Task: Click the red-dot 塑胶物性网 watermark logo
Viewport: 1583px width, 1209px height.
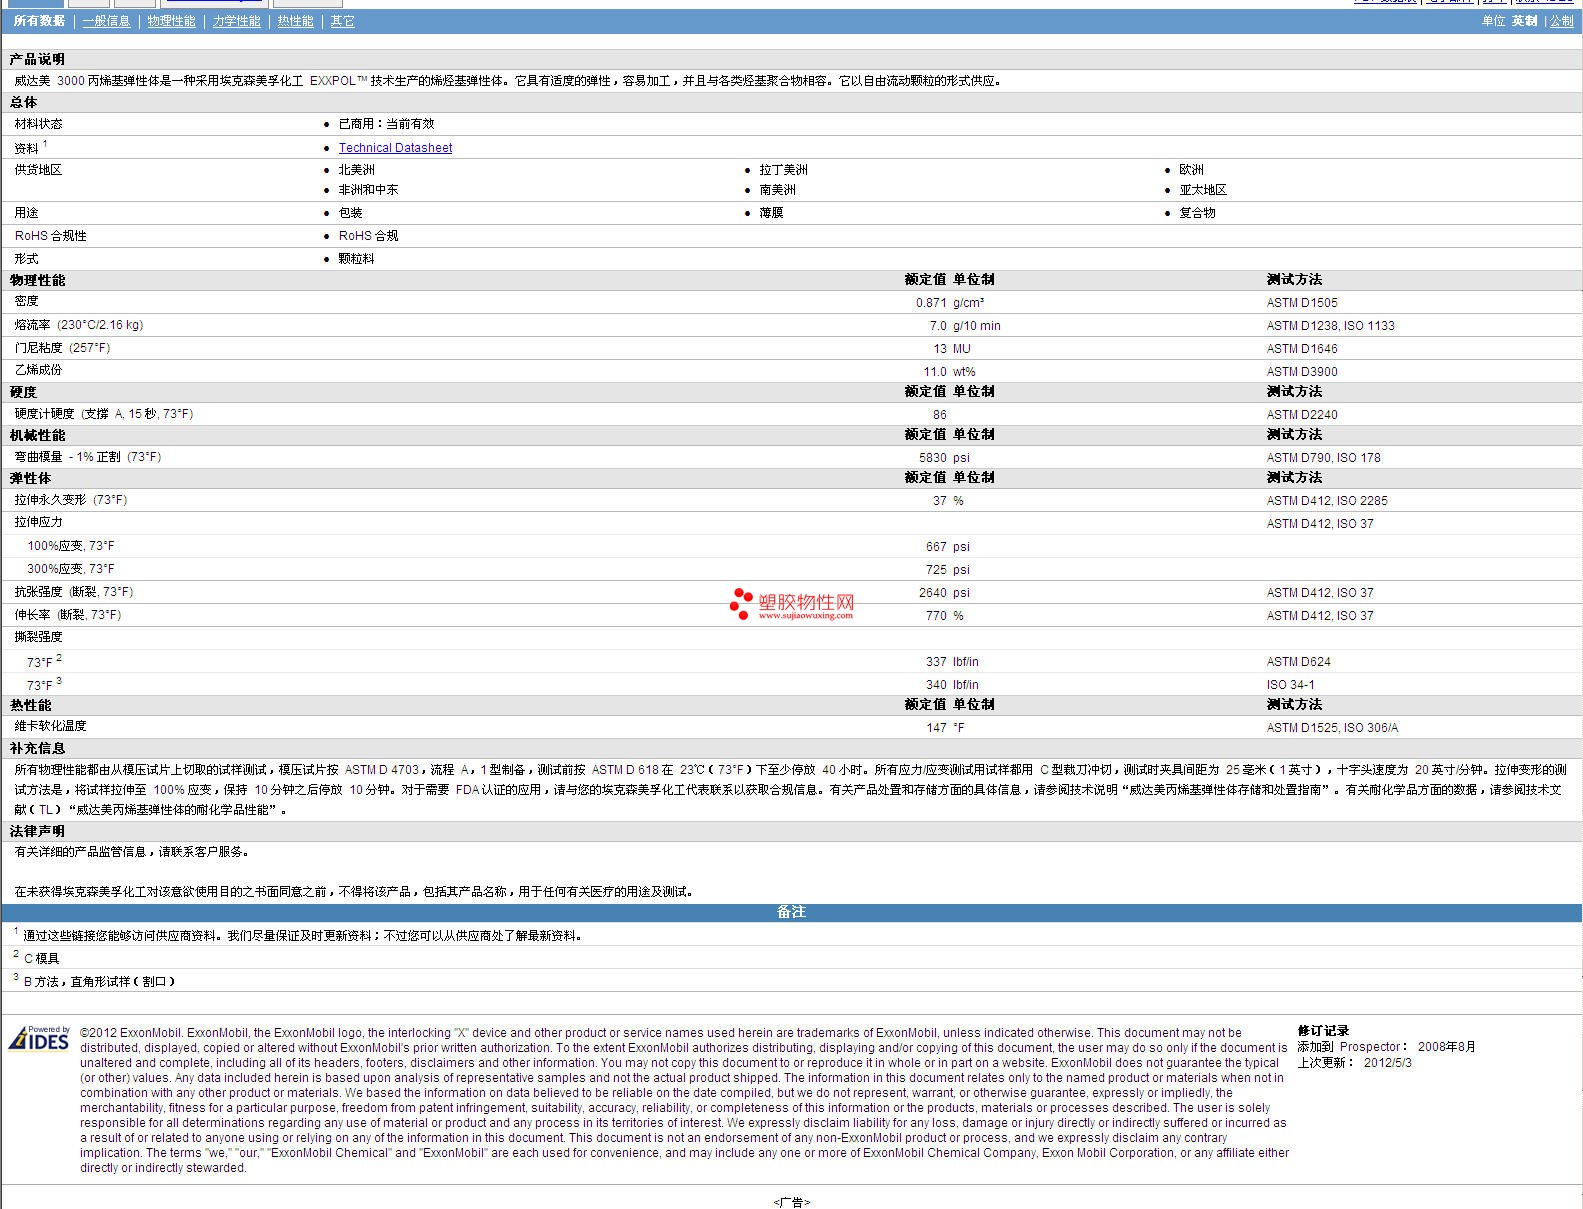Action: (x=741, y=603)
